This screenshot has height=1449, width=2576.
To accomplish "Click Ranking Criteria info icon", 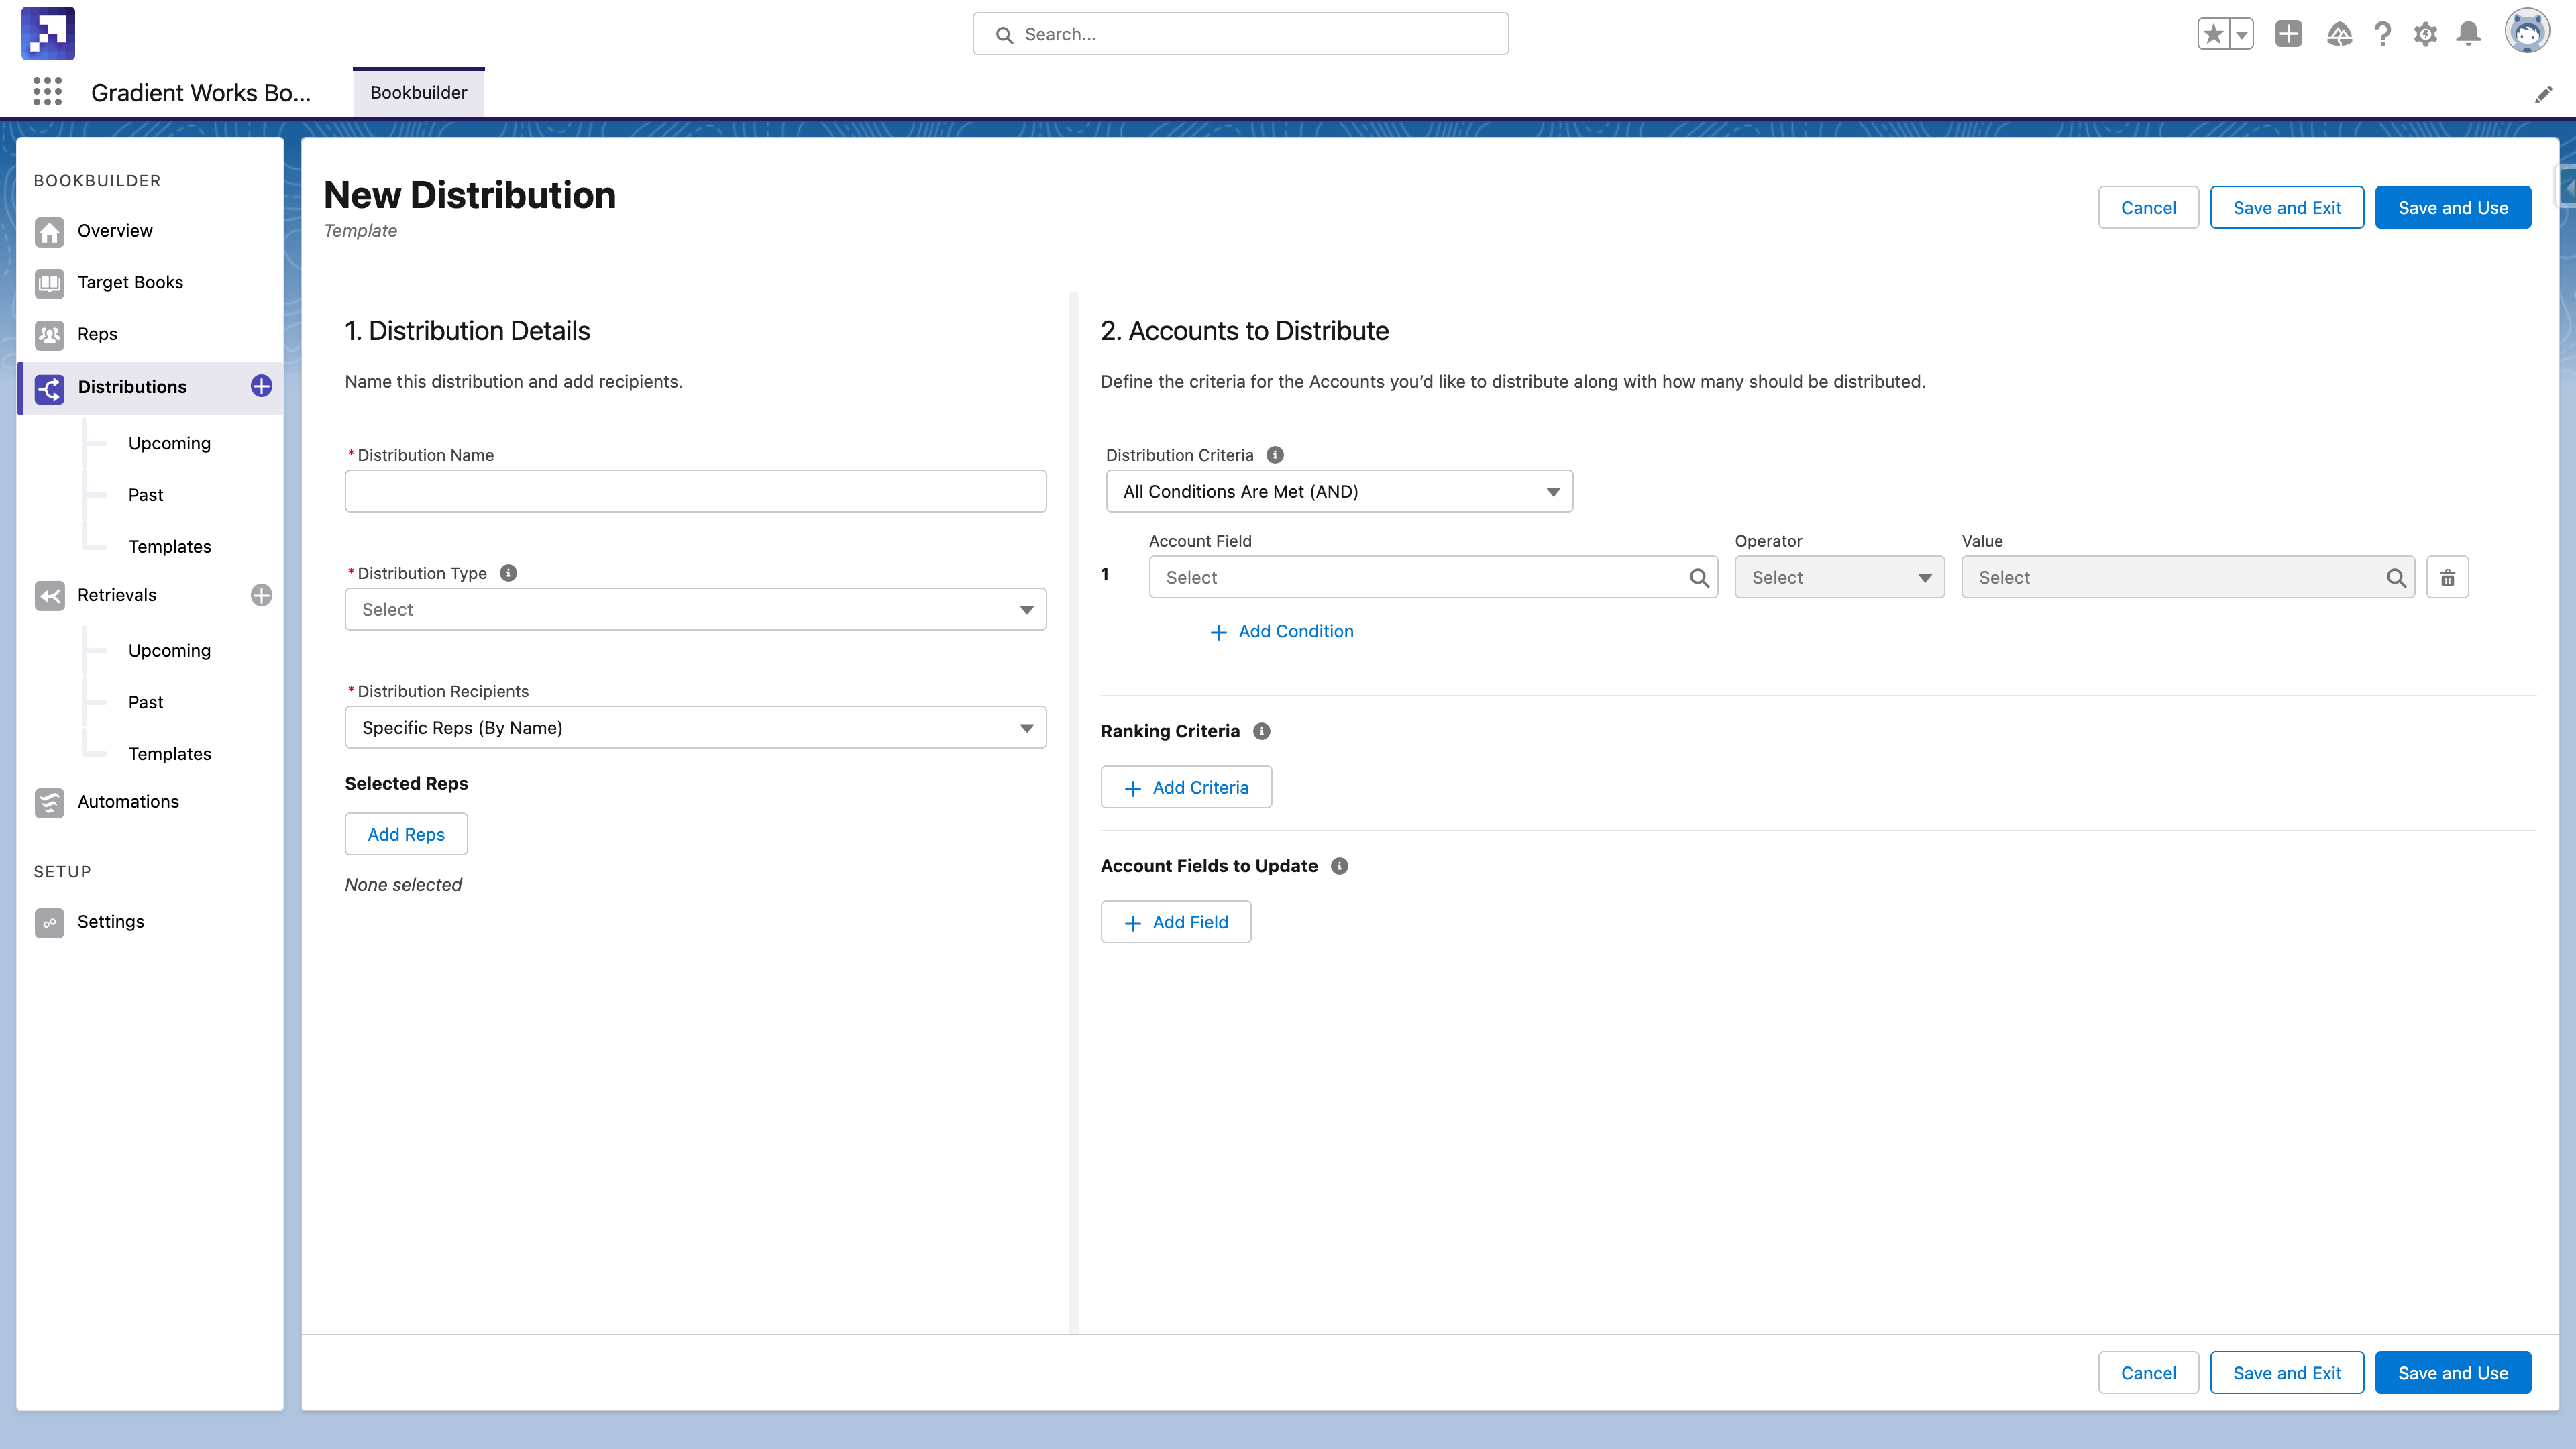I will (1262, 731).
